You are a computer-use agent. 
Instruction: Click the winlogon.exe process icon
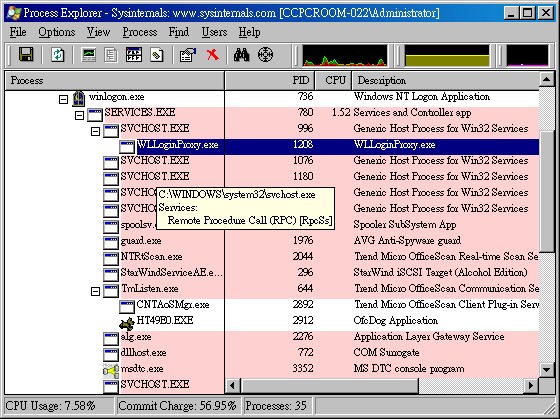79,98
